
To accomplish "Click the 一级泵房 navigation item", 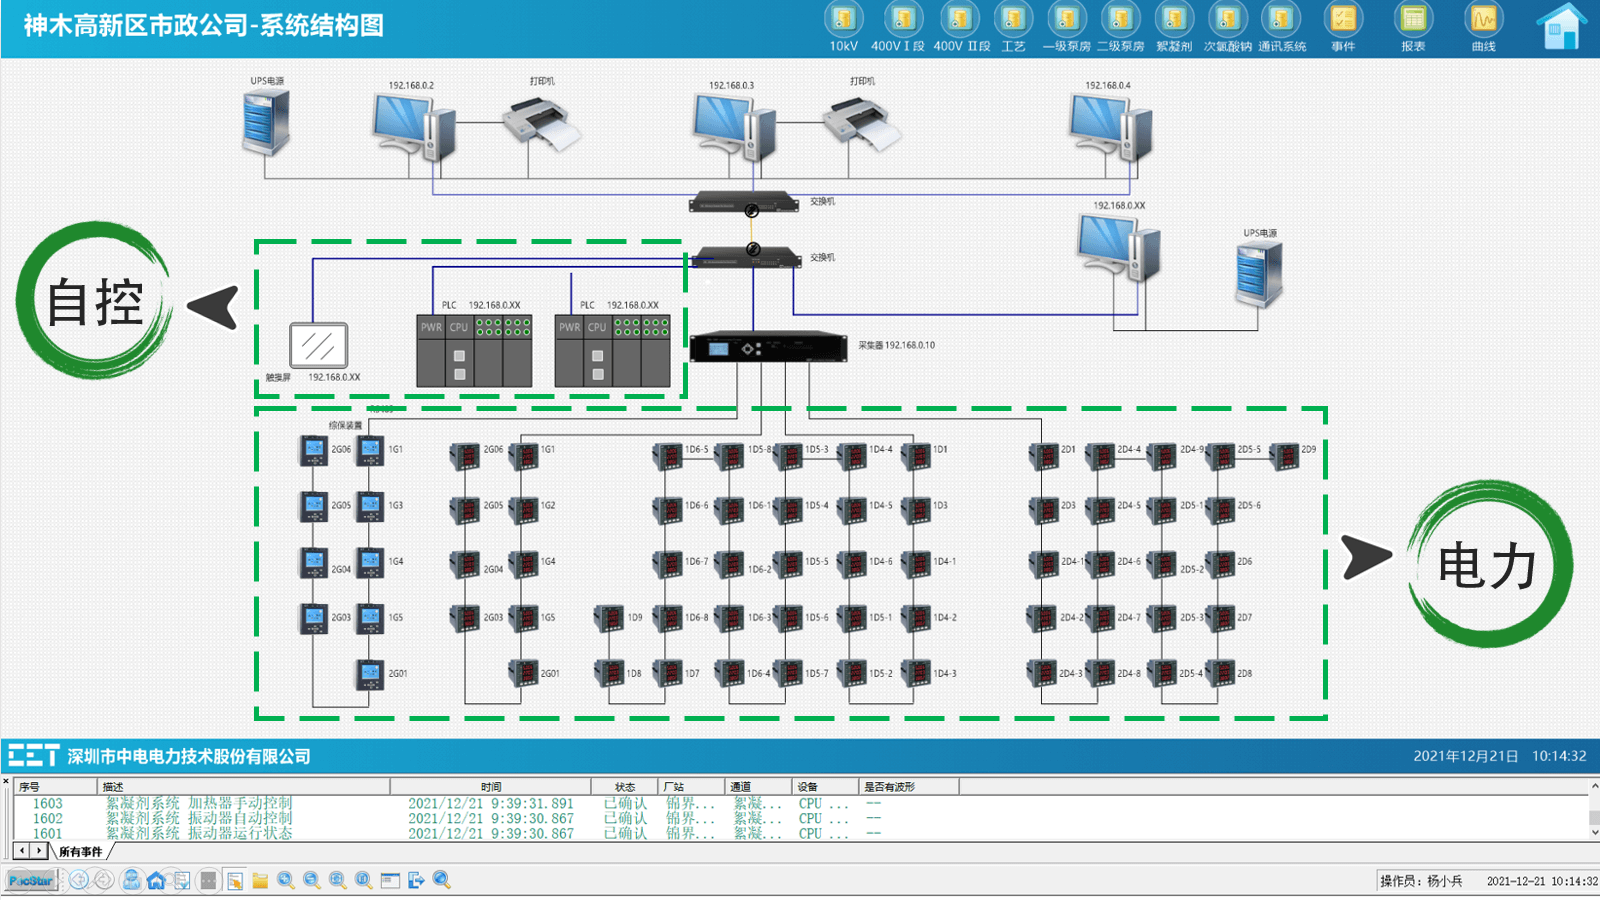I will click(1066, 20).
